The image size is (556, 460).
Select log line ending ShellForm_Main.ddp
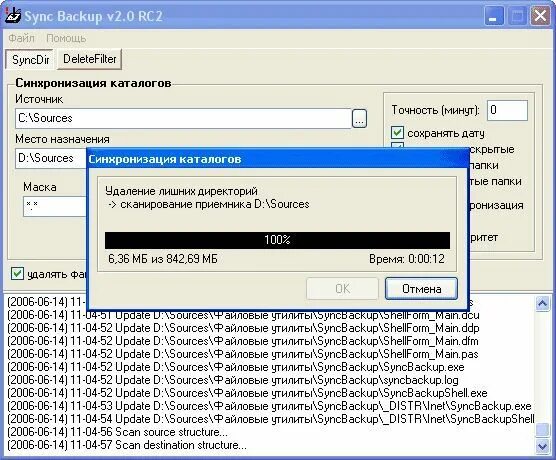(x=243, y=328)
